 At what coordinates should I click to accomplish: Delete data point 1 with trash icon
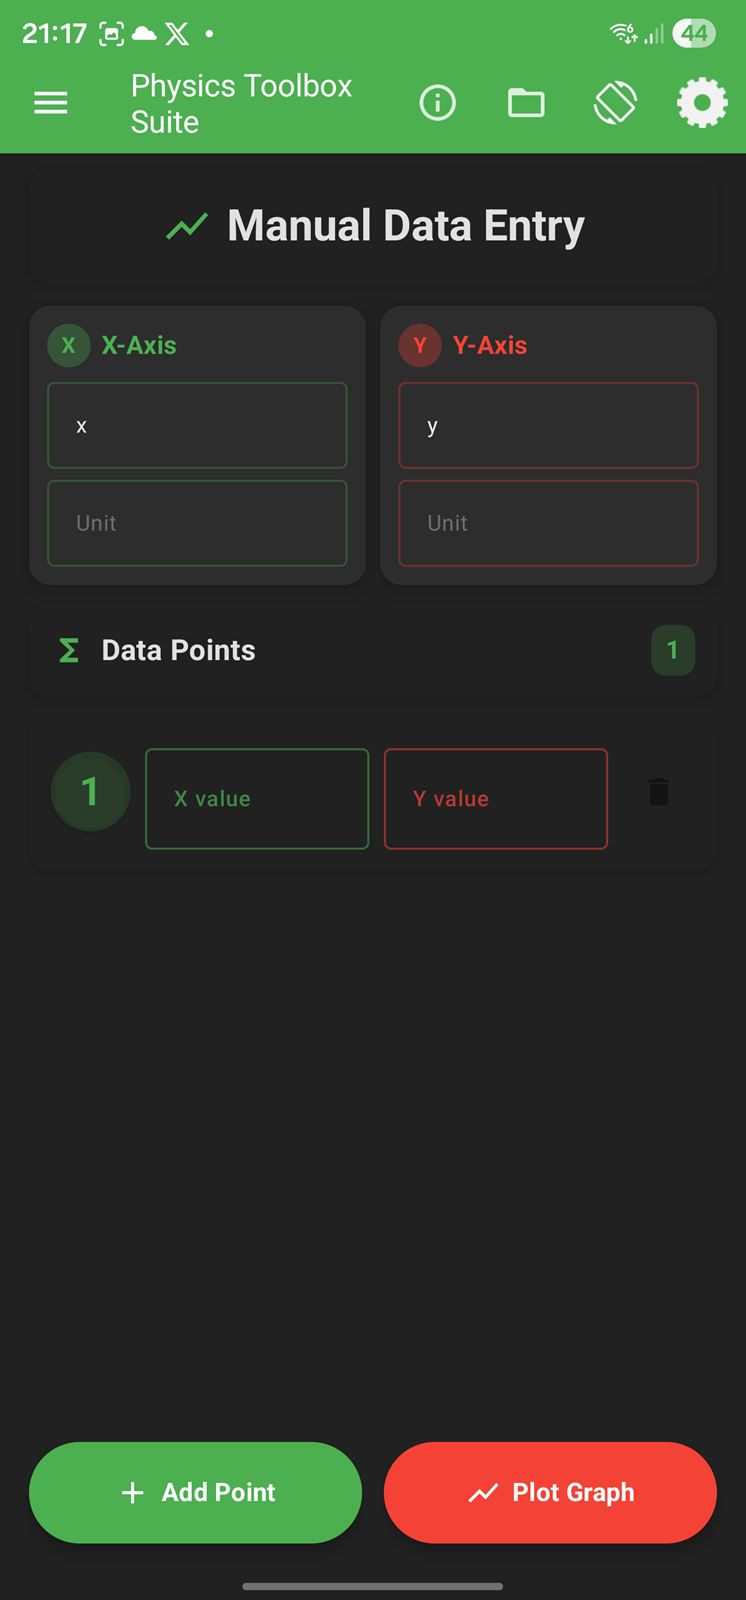(658, 792)
